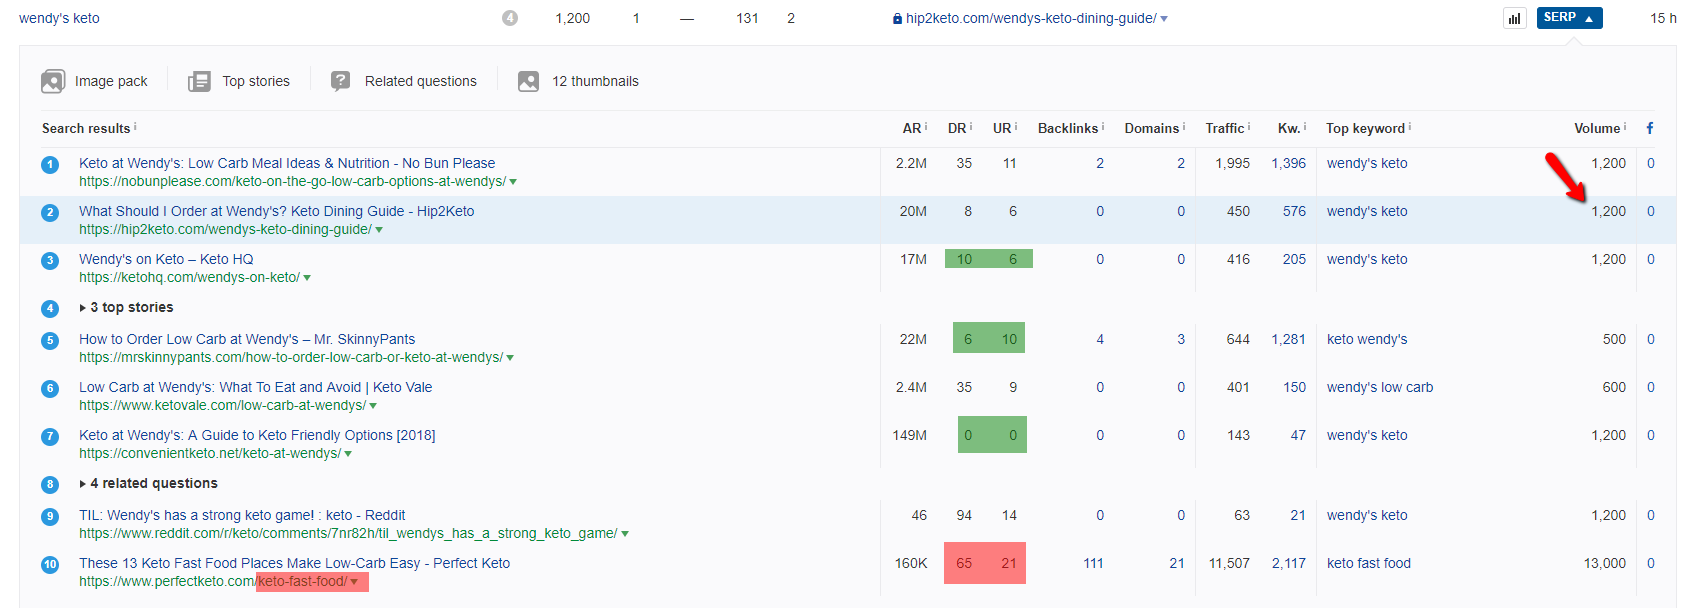Image resolution: width=1690 pixels, height=608 pixels.
Task: Click the lock icon before hip2keto URL
Action: (897, 18)
